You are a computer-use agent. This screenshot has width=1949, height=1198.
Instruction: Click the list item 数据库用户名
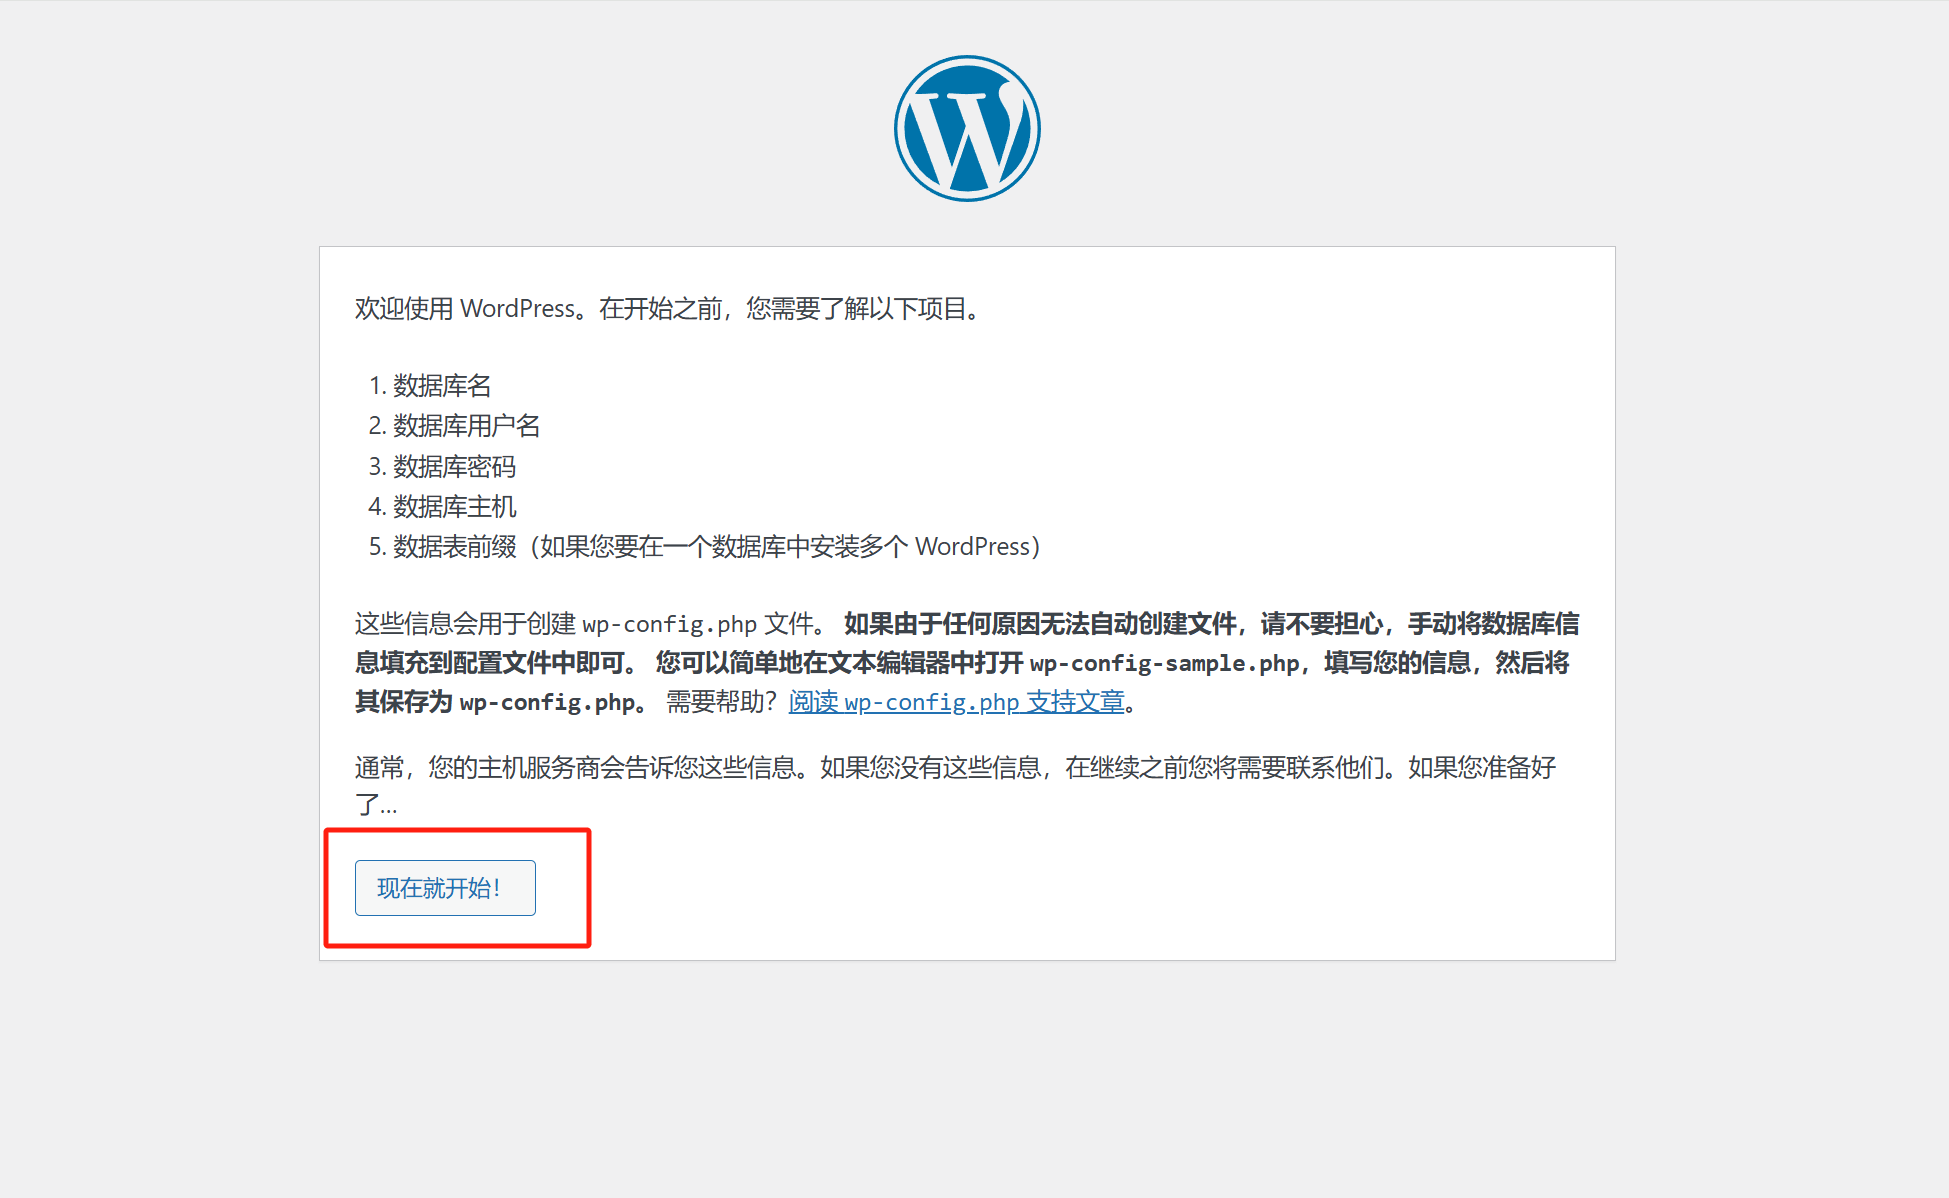[466, 426]
